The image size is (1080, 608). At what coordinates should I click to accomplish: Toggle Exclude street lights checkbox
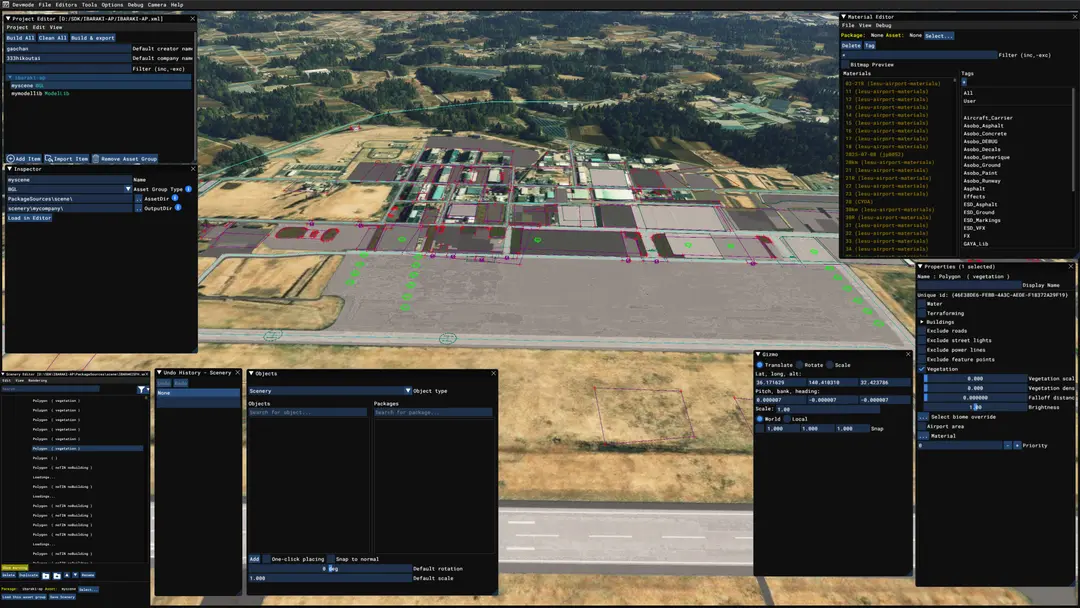[922, 340]
